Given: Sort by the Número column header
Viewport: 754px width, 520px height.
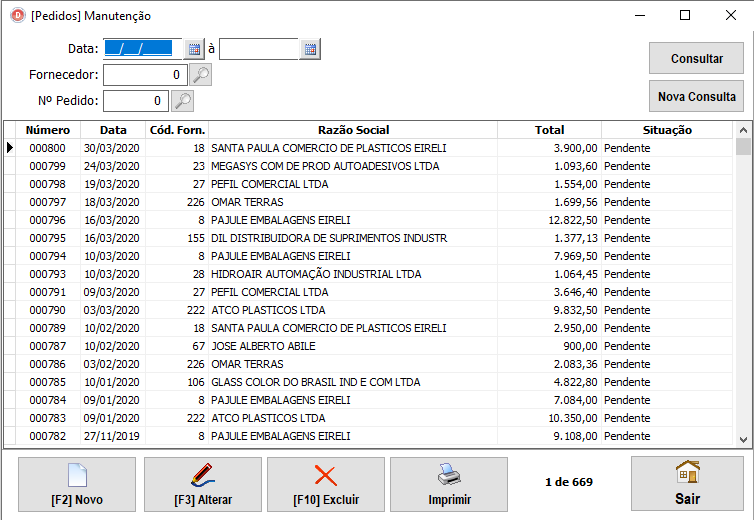Looking at the screenshot, I should [x=48, y=130].
